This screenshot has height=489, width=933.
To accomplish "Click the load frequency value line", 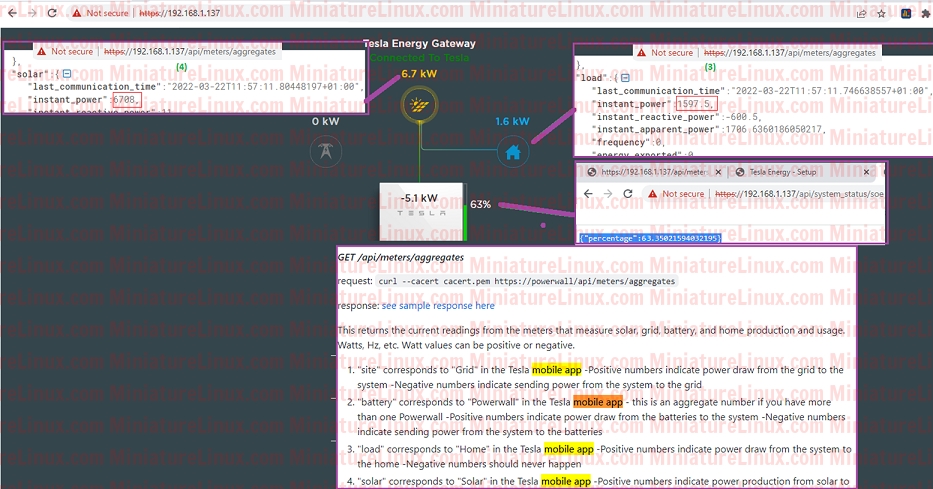I will [x=627, y=142].
